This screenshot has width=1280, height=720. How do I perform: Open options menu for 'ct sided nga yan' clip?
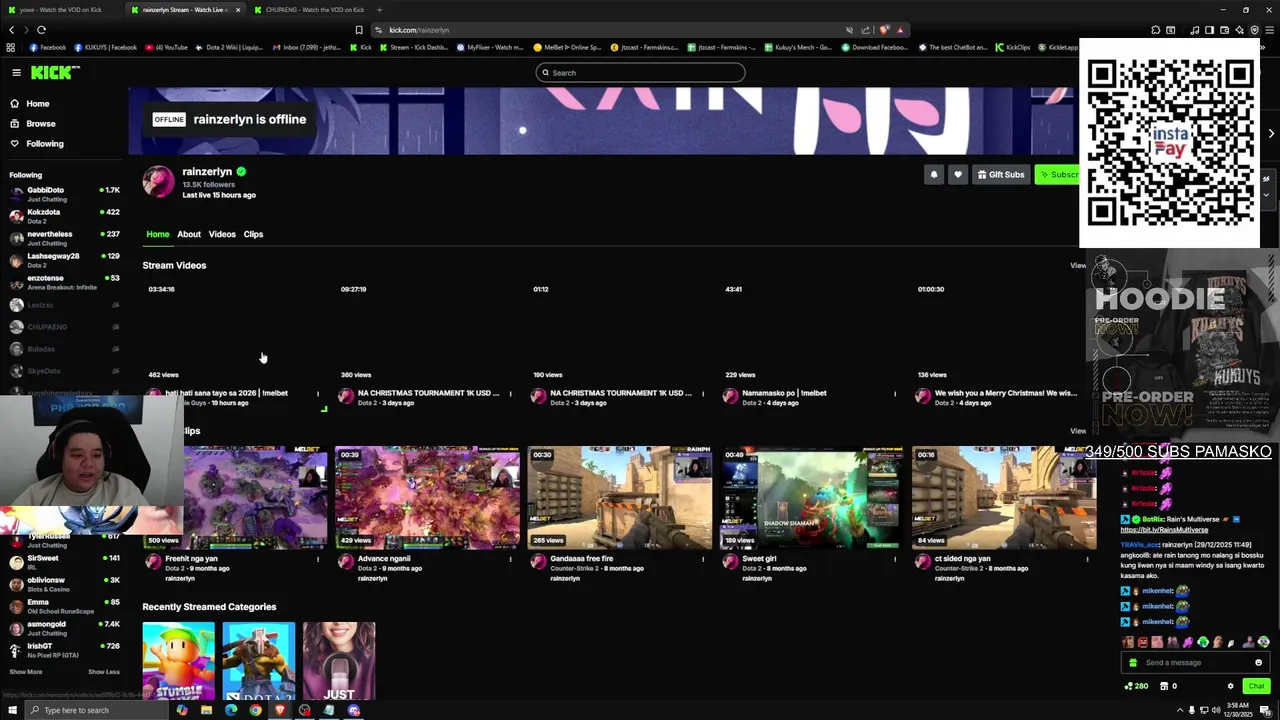[1087, 560]
